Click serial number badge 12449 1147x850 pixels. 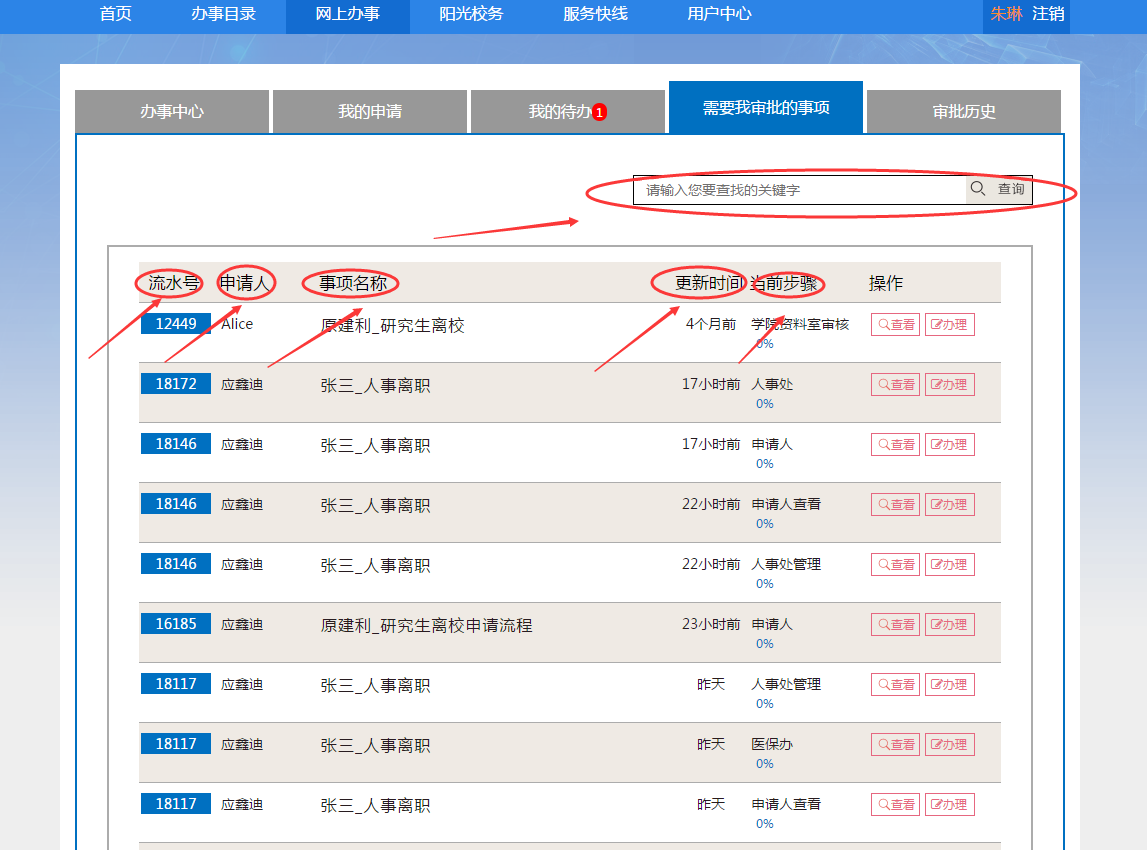pos(176,324)
